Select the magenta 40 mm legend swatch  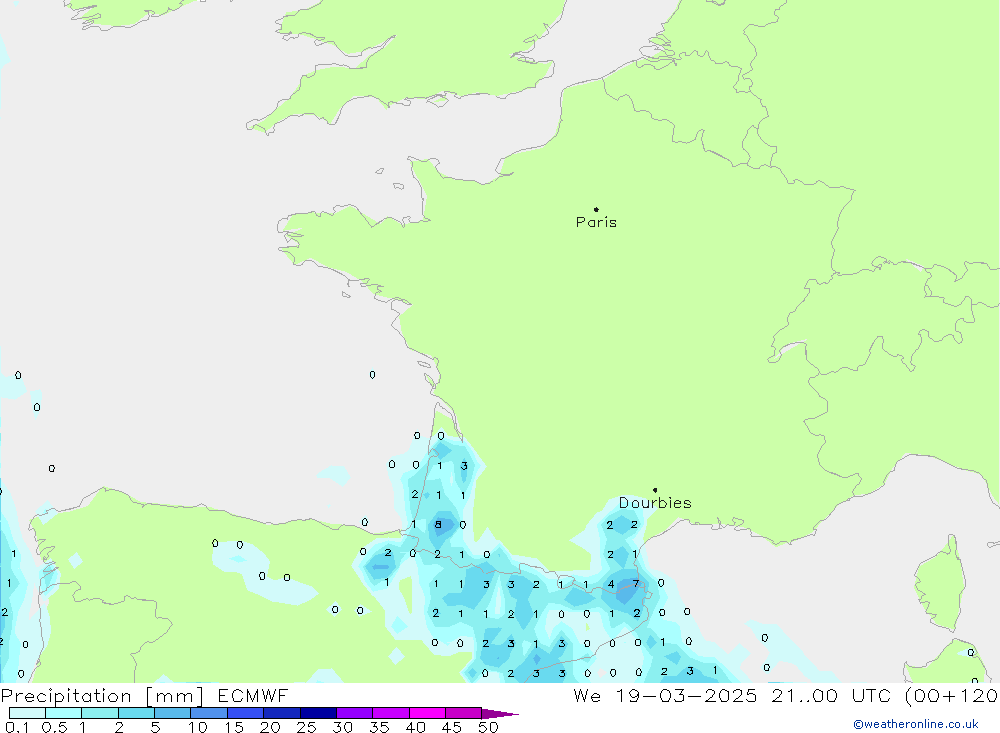(427, 713)
